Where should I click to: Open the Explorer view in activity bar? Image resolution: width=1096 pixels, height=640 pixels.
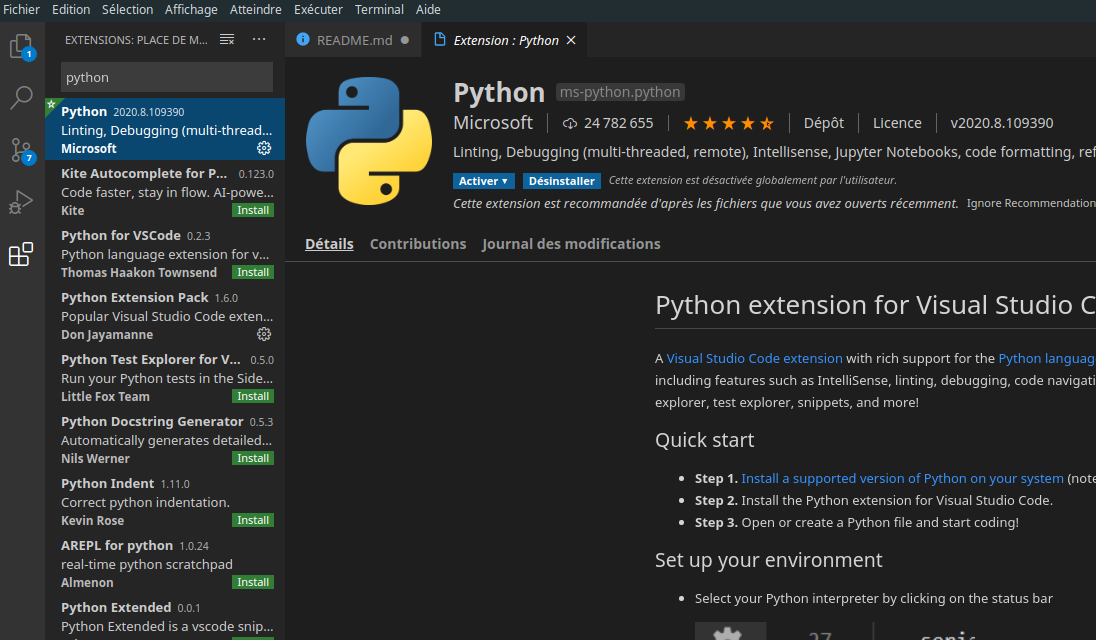21,46
